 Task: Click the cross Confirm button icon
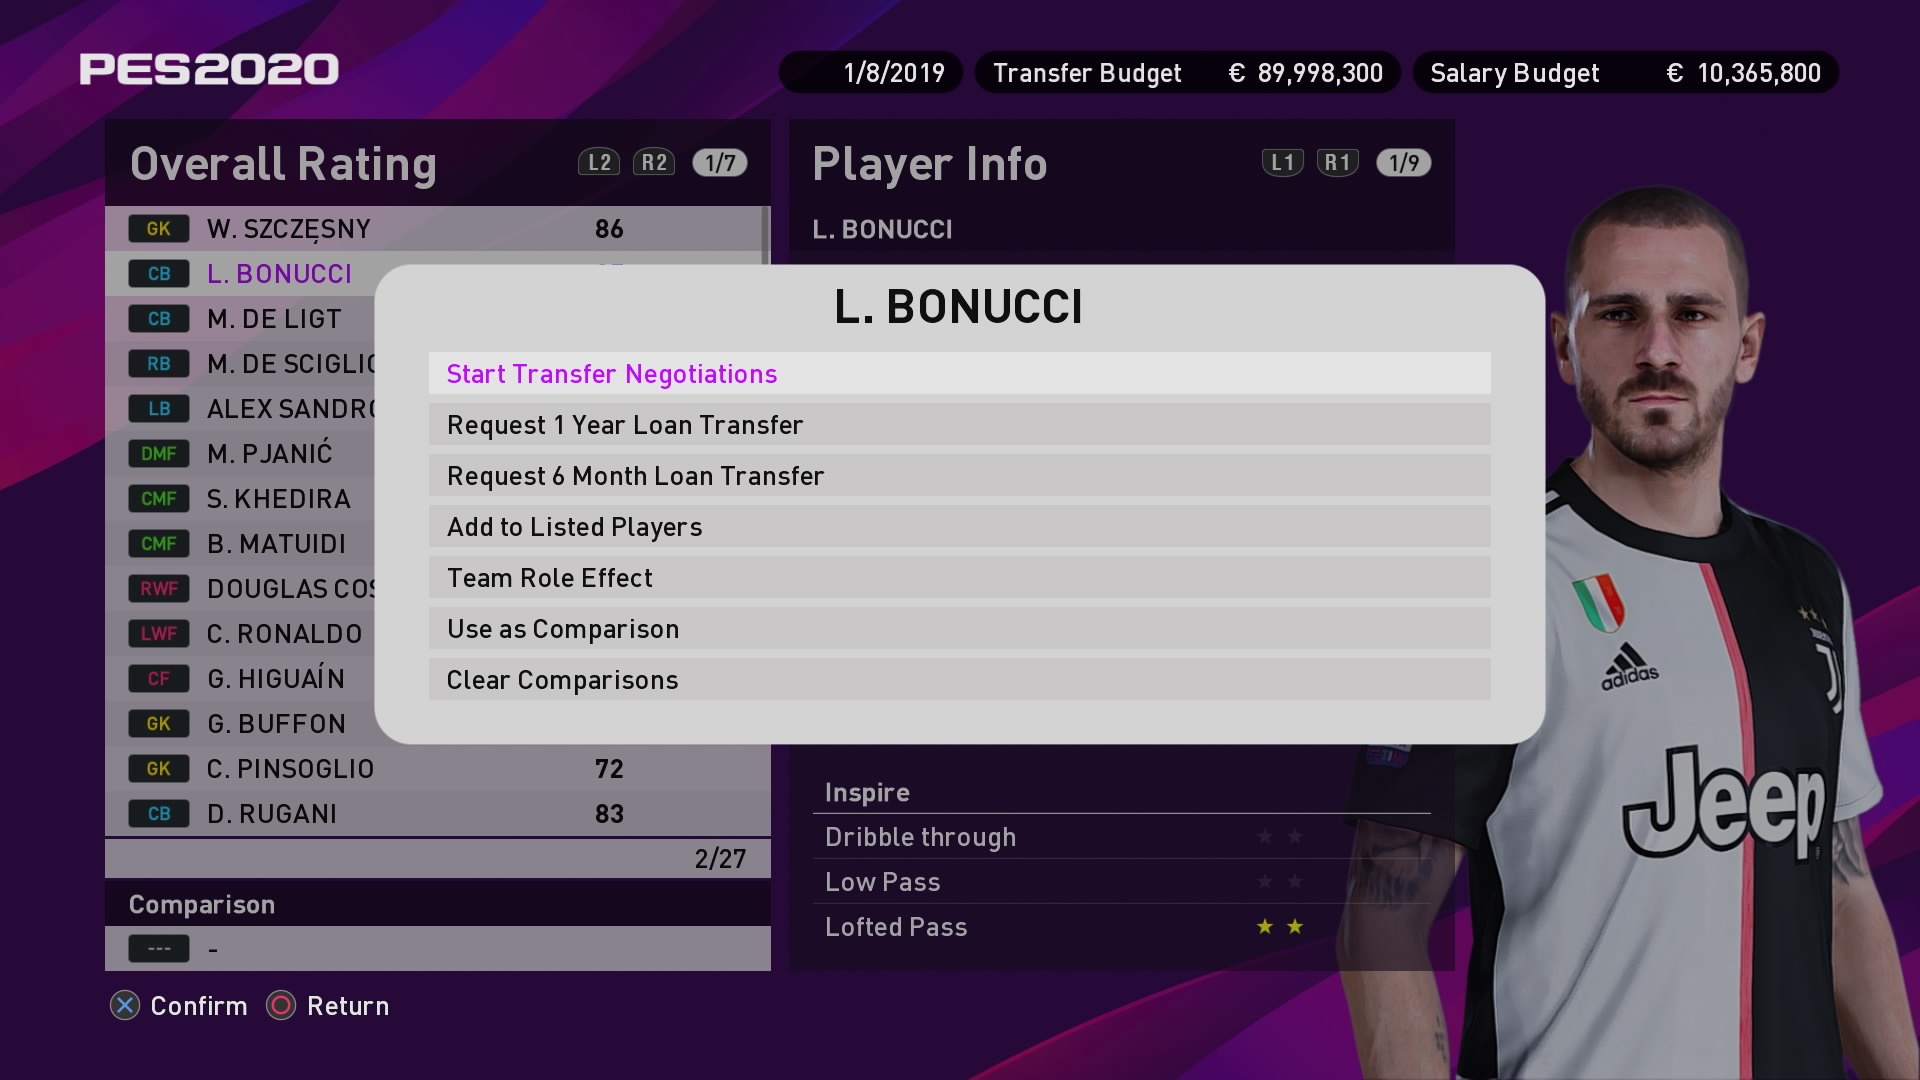pos(125,1005)
